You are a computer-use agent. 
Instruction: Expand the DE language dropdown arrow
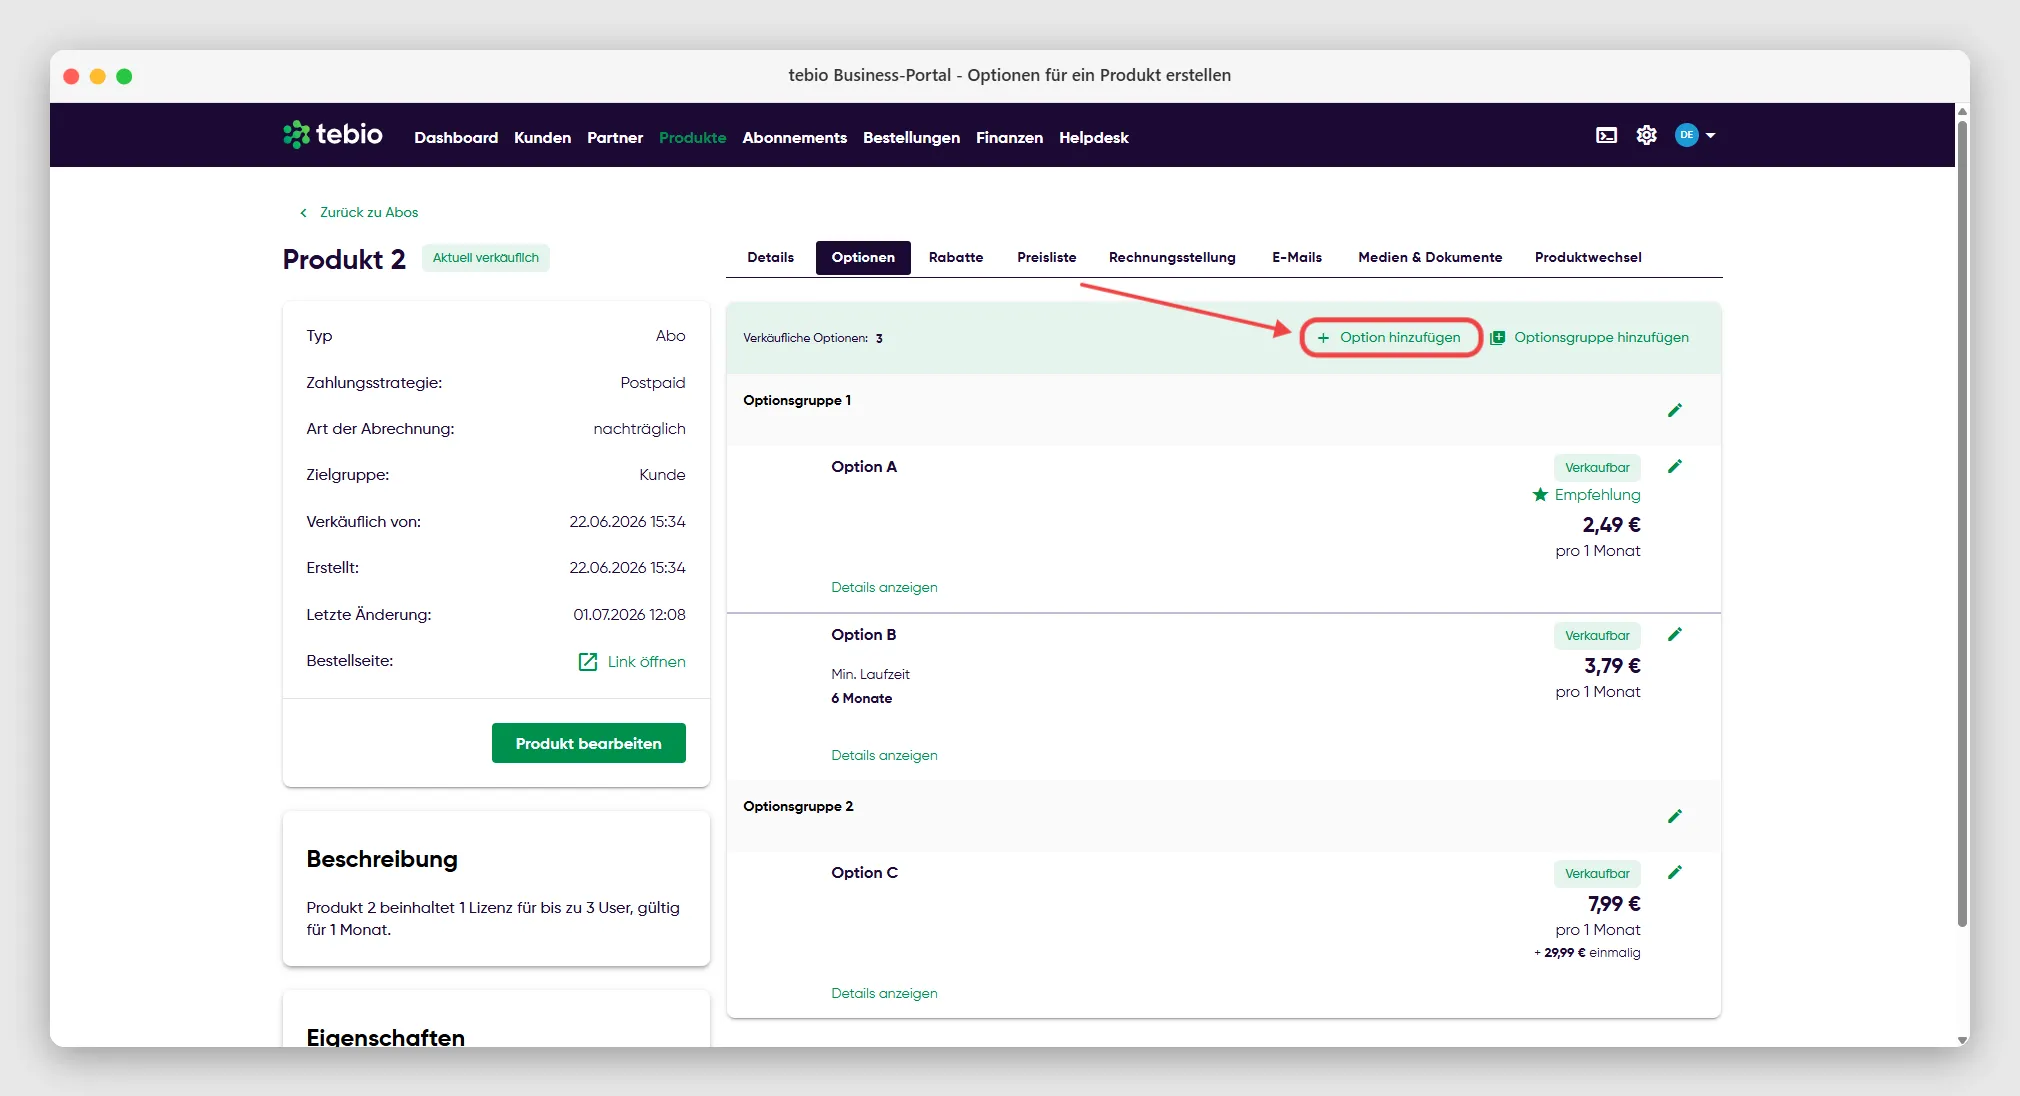click(1710, 135)
